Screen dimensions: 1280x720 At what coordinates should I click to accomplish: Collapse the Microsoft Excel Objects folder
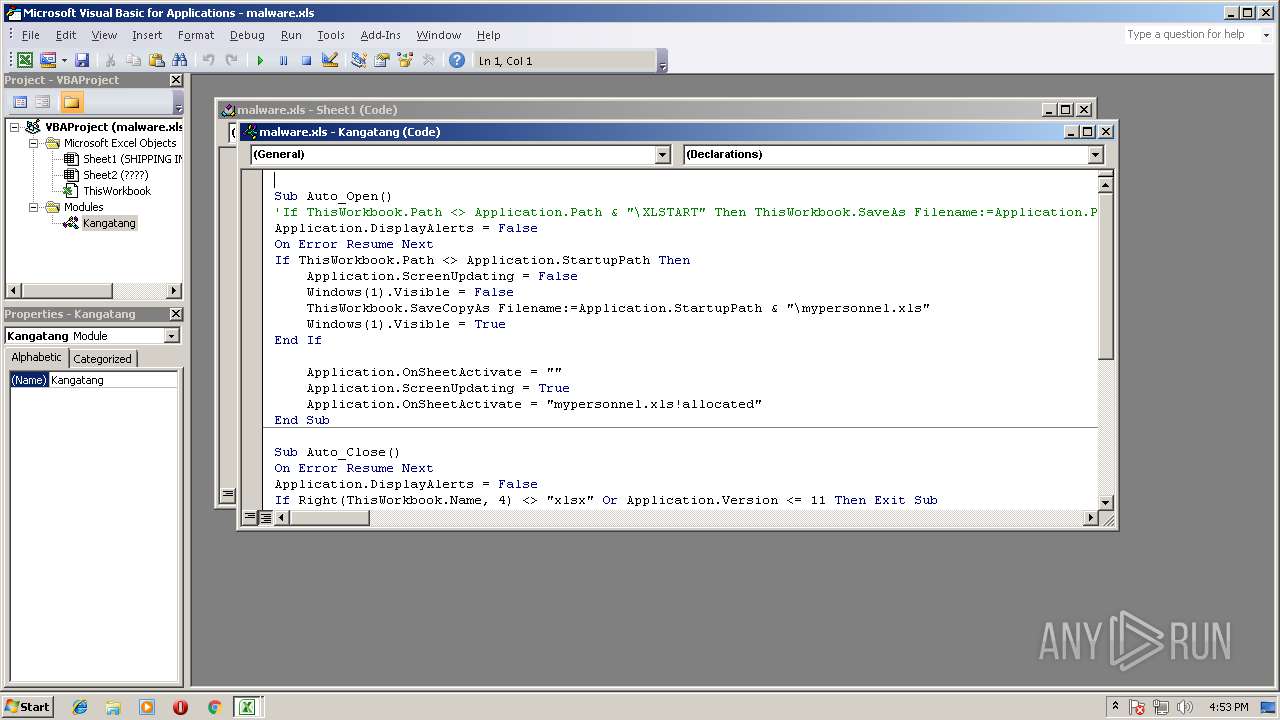coord(33,143)
